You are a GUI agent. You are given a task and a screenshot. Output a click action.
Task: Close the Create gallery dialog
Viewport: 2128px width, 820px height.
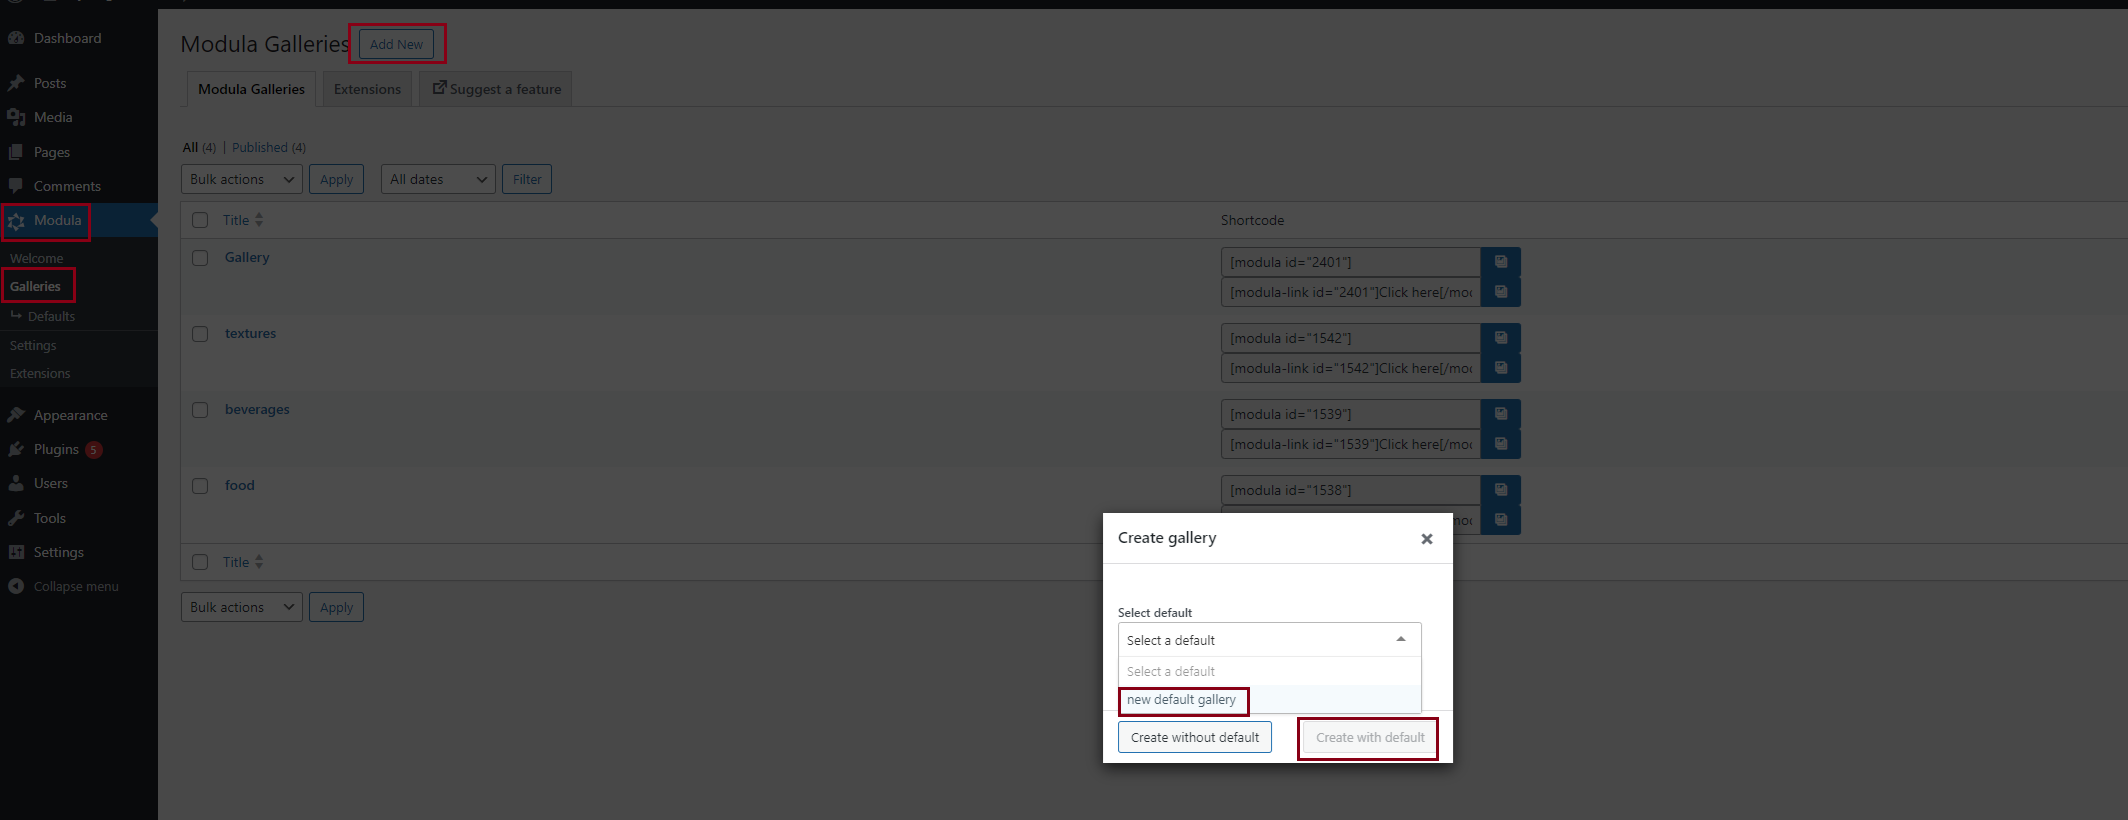pos(1427,539)
